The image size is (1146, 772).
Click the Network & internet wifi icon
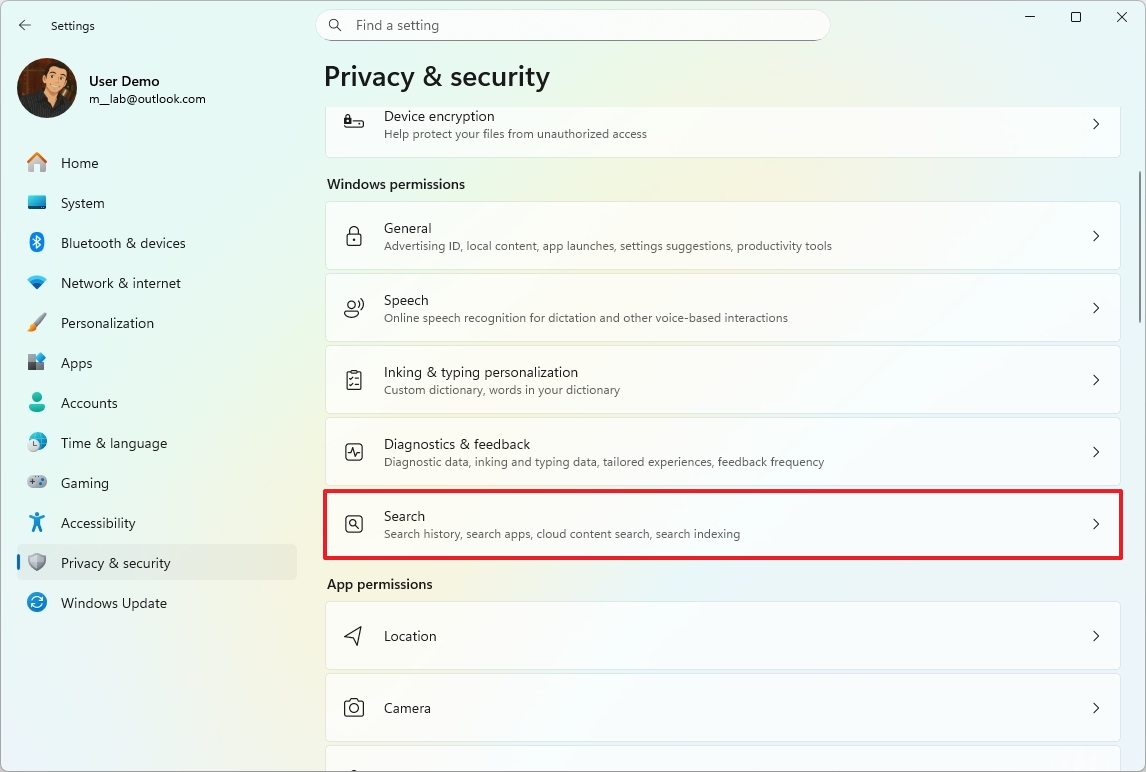point(37,283)
